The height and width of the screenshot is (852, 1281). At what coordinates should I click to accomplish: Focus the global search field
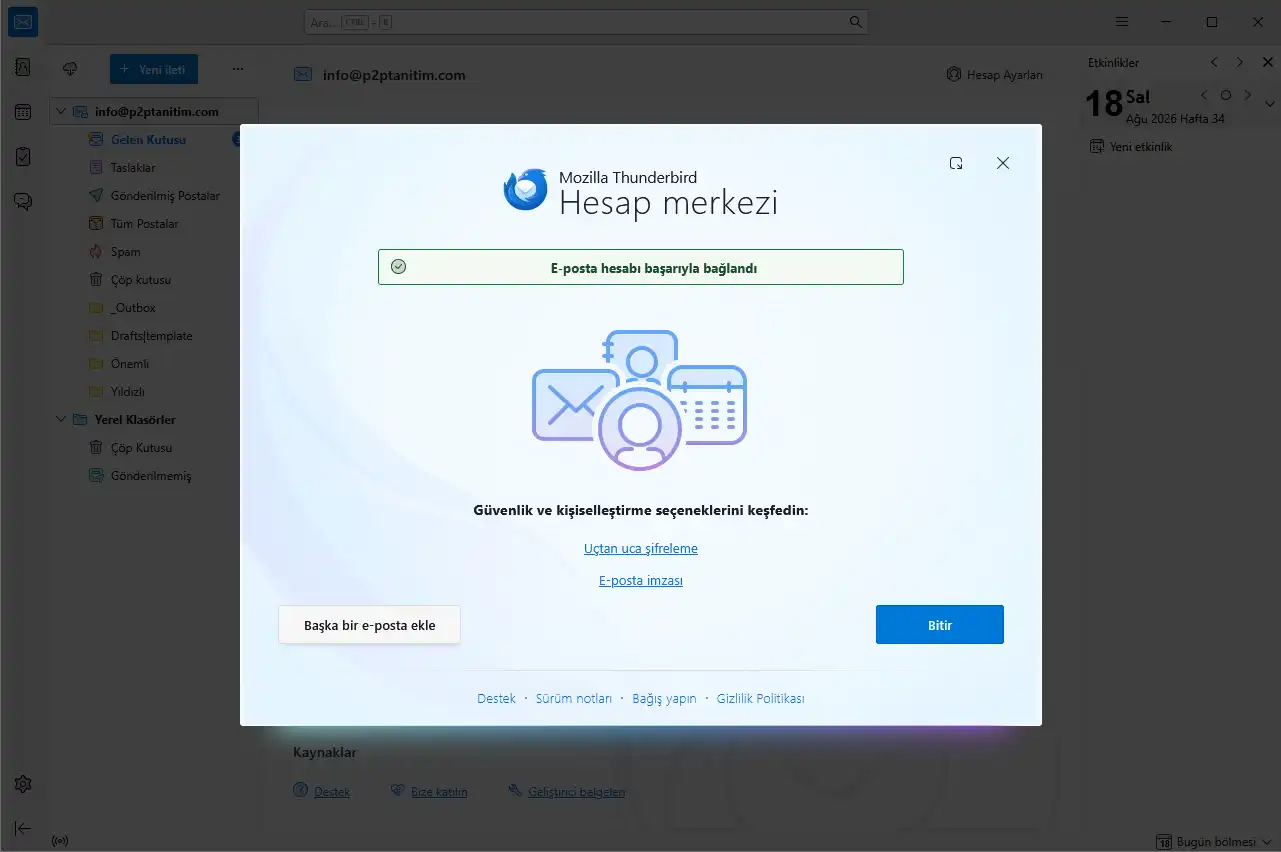586,22
